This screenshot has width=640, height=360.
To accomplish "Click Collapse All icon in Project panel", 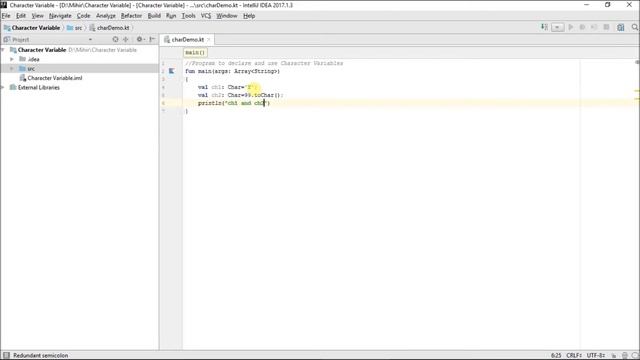I will tap(126, 40).
